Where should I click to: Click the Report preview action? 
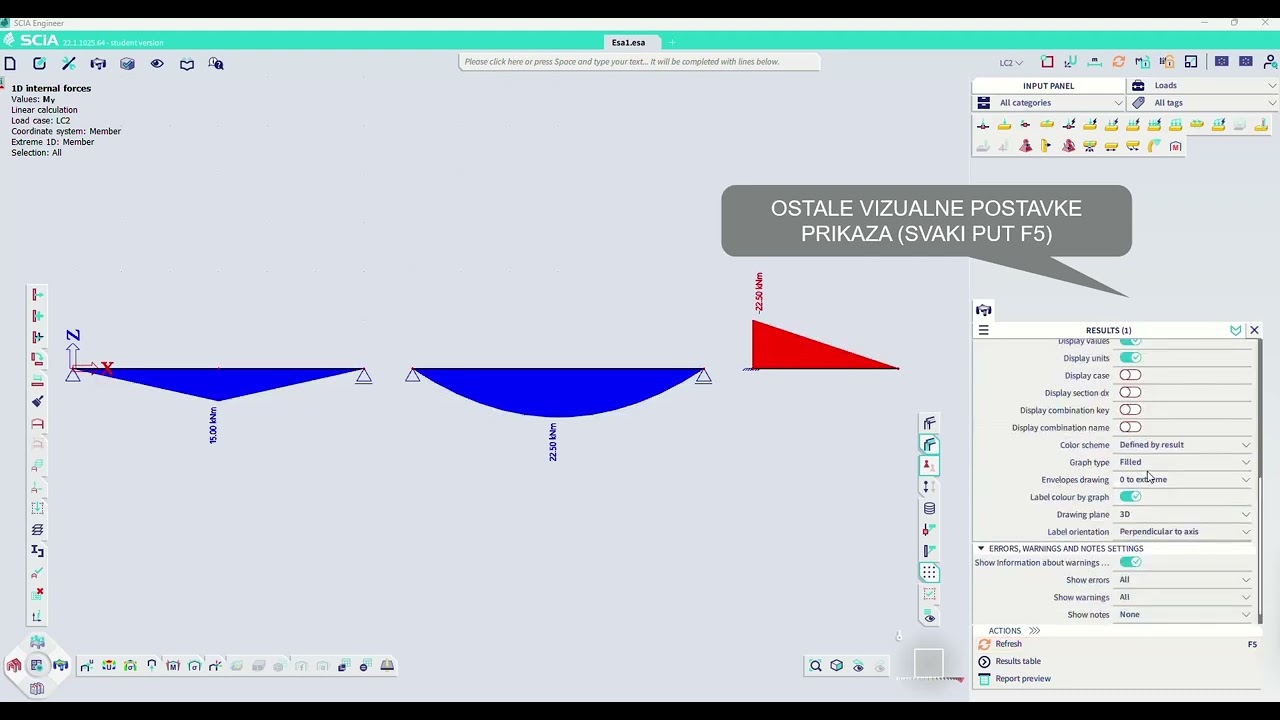[1023, 679]
